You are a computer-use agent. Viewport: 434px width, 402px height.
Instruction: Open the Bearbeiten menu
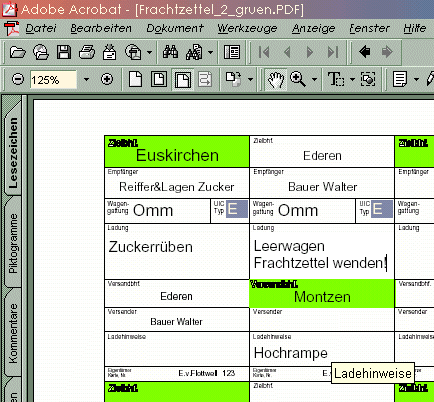click(101, 28)
